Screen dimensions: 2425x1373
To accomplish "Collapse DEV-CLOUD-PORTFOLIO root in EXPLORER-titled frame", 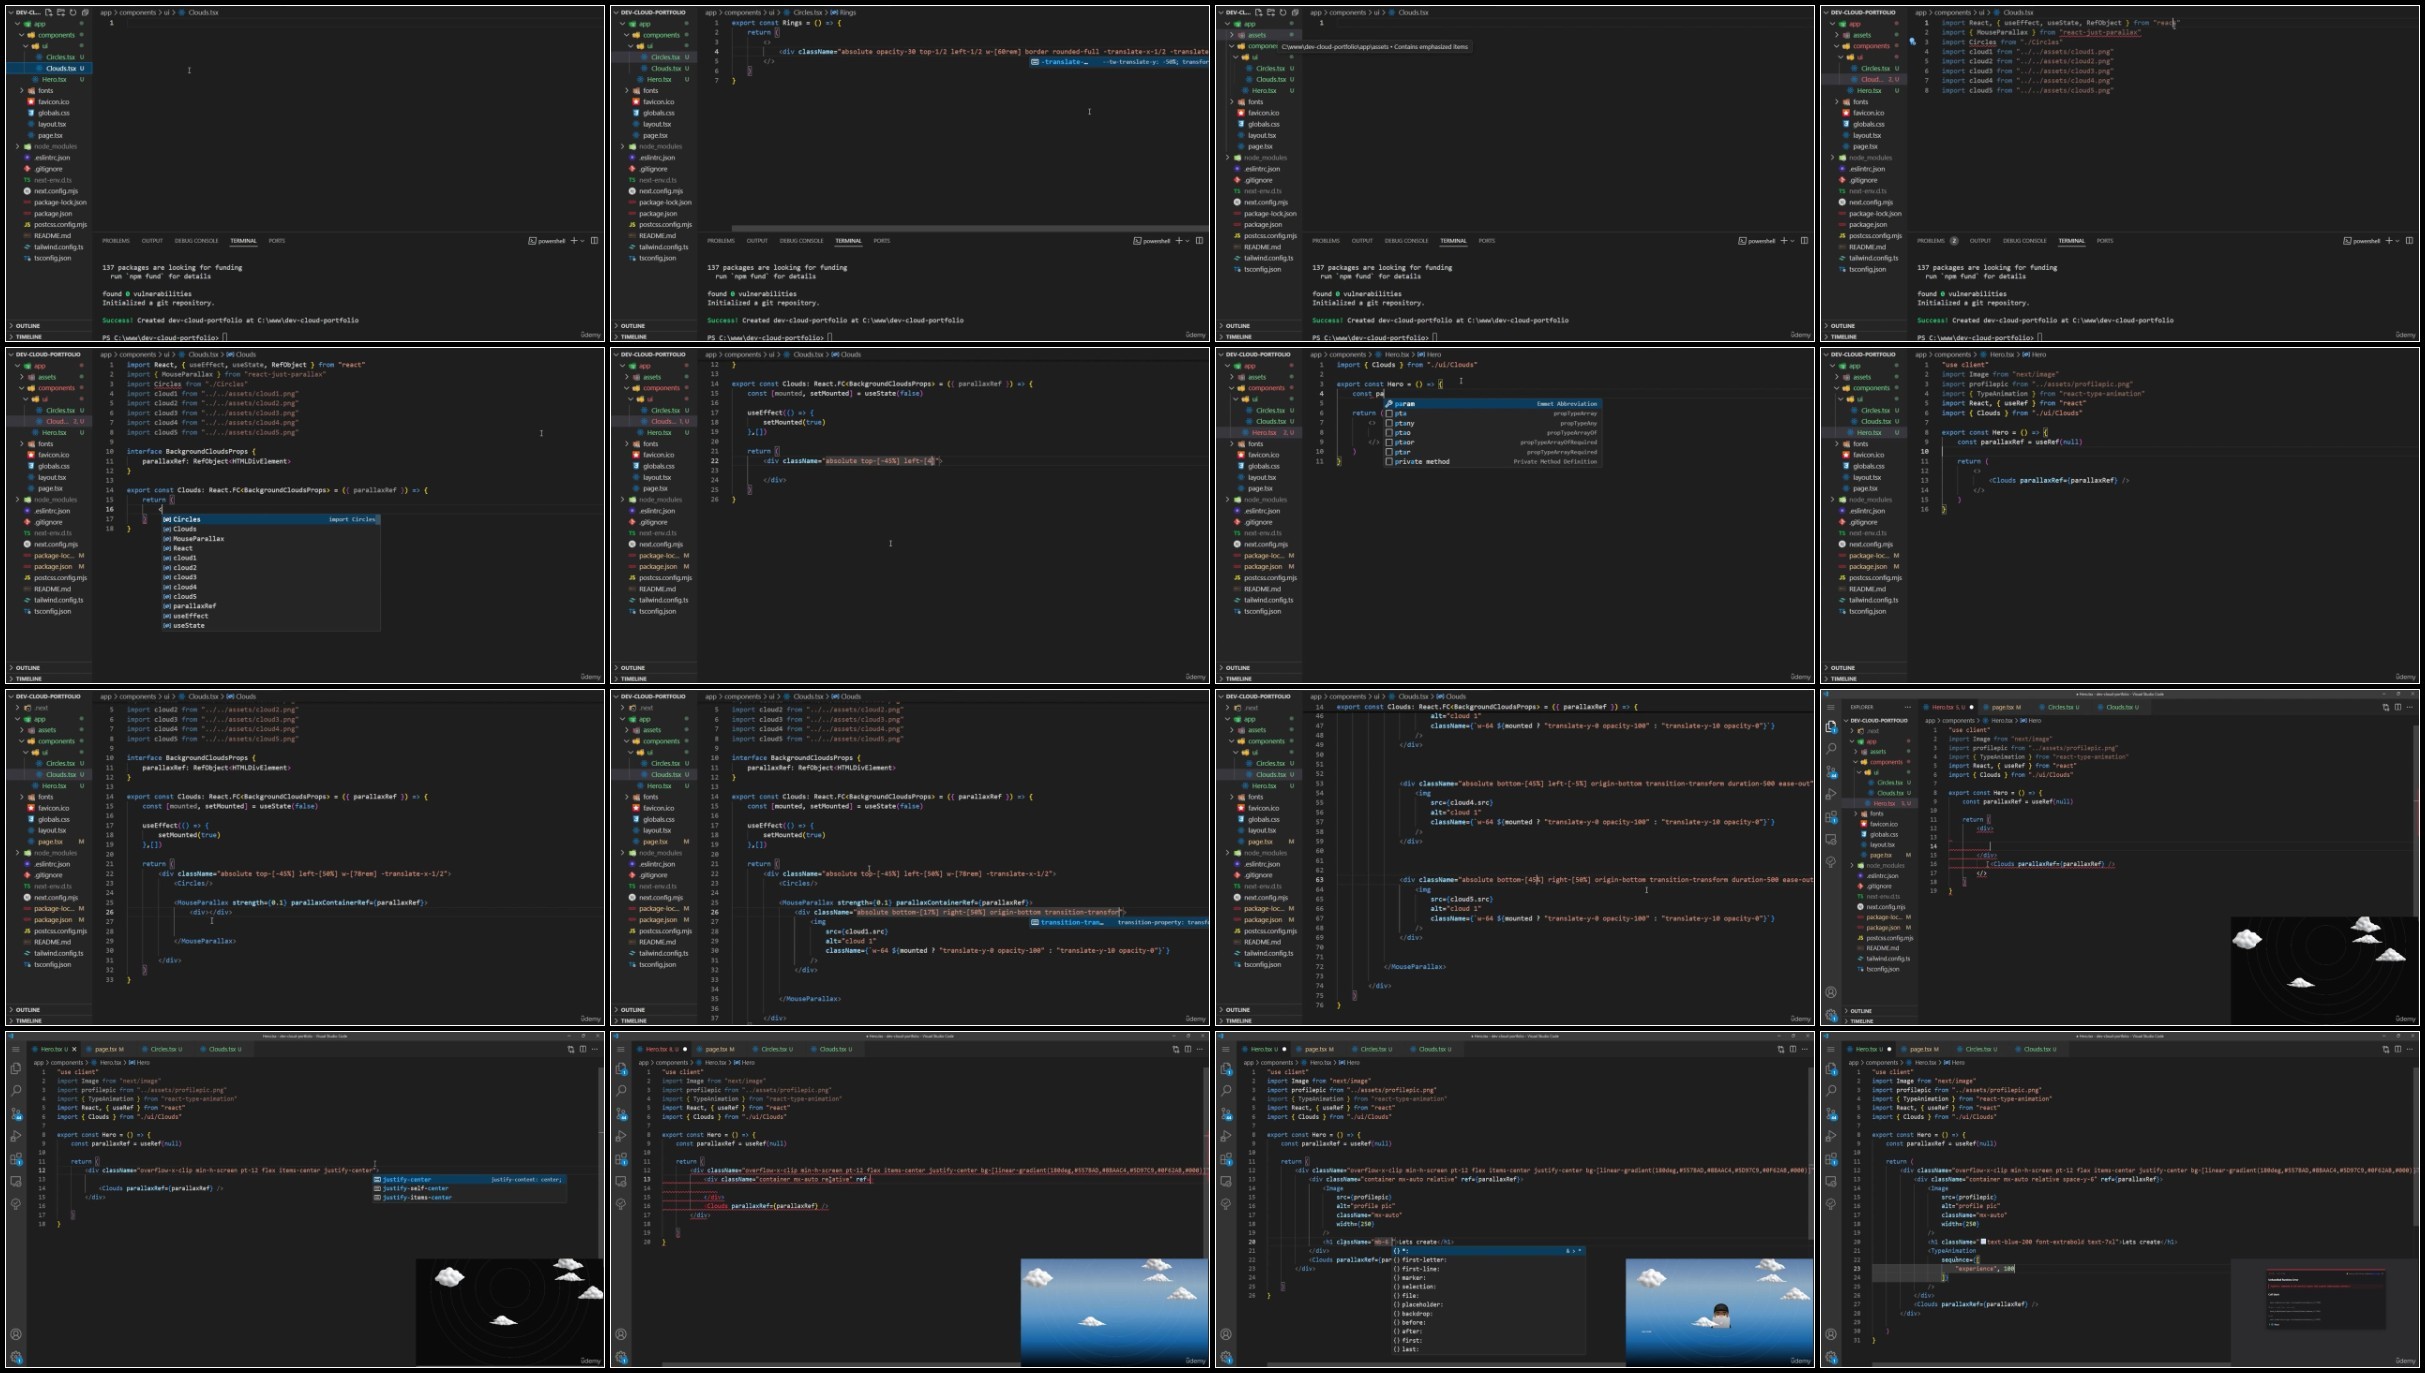I will [1846, 720].
